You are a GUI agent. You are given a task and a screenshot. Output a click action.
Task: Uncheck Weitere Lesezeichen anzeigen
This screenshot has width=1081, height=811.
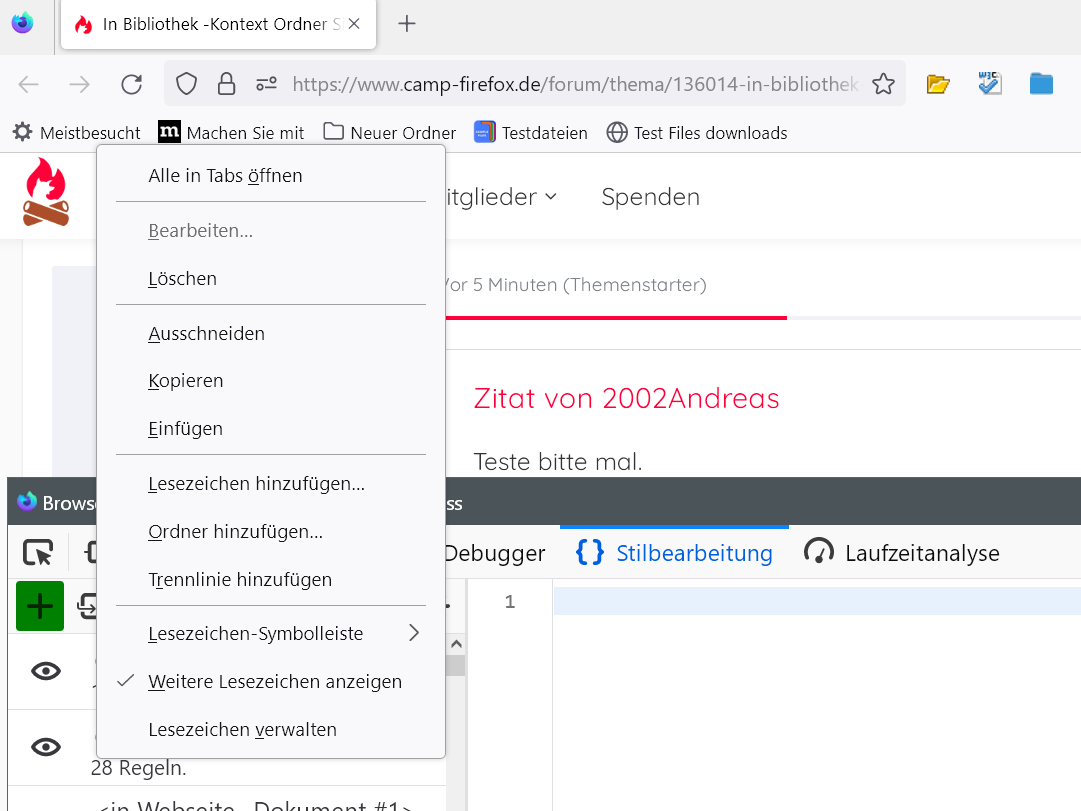274,682
